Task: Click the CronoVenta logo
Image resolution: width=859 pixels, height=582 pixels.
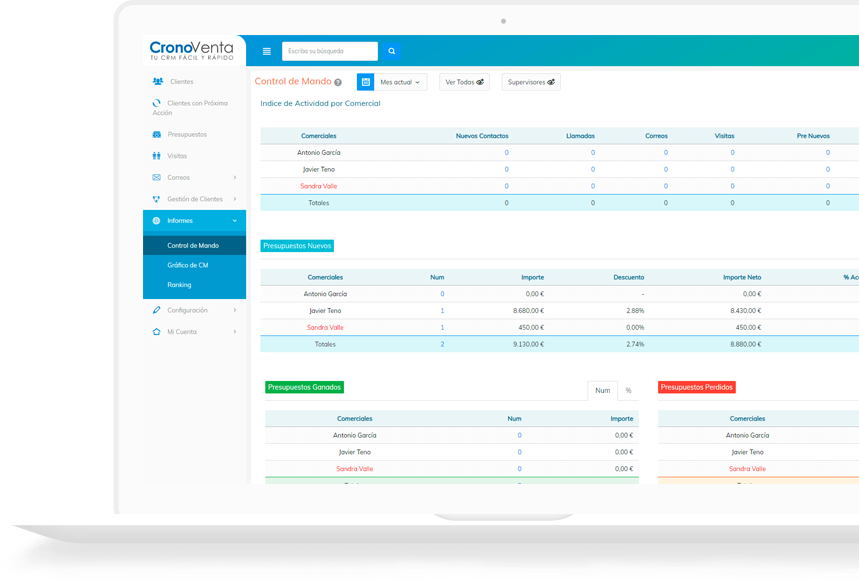Action: (x=192, y=50)
